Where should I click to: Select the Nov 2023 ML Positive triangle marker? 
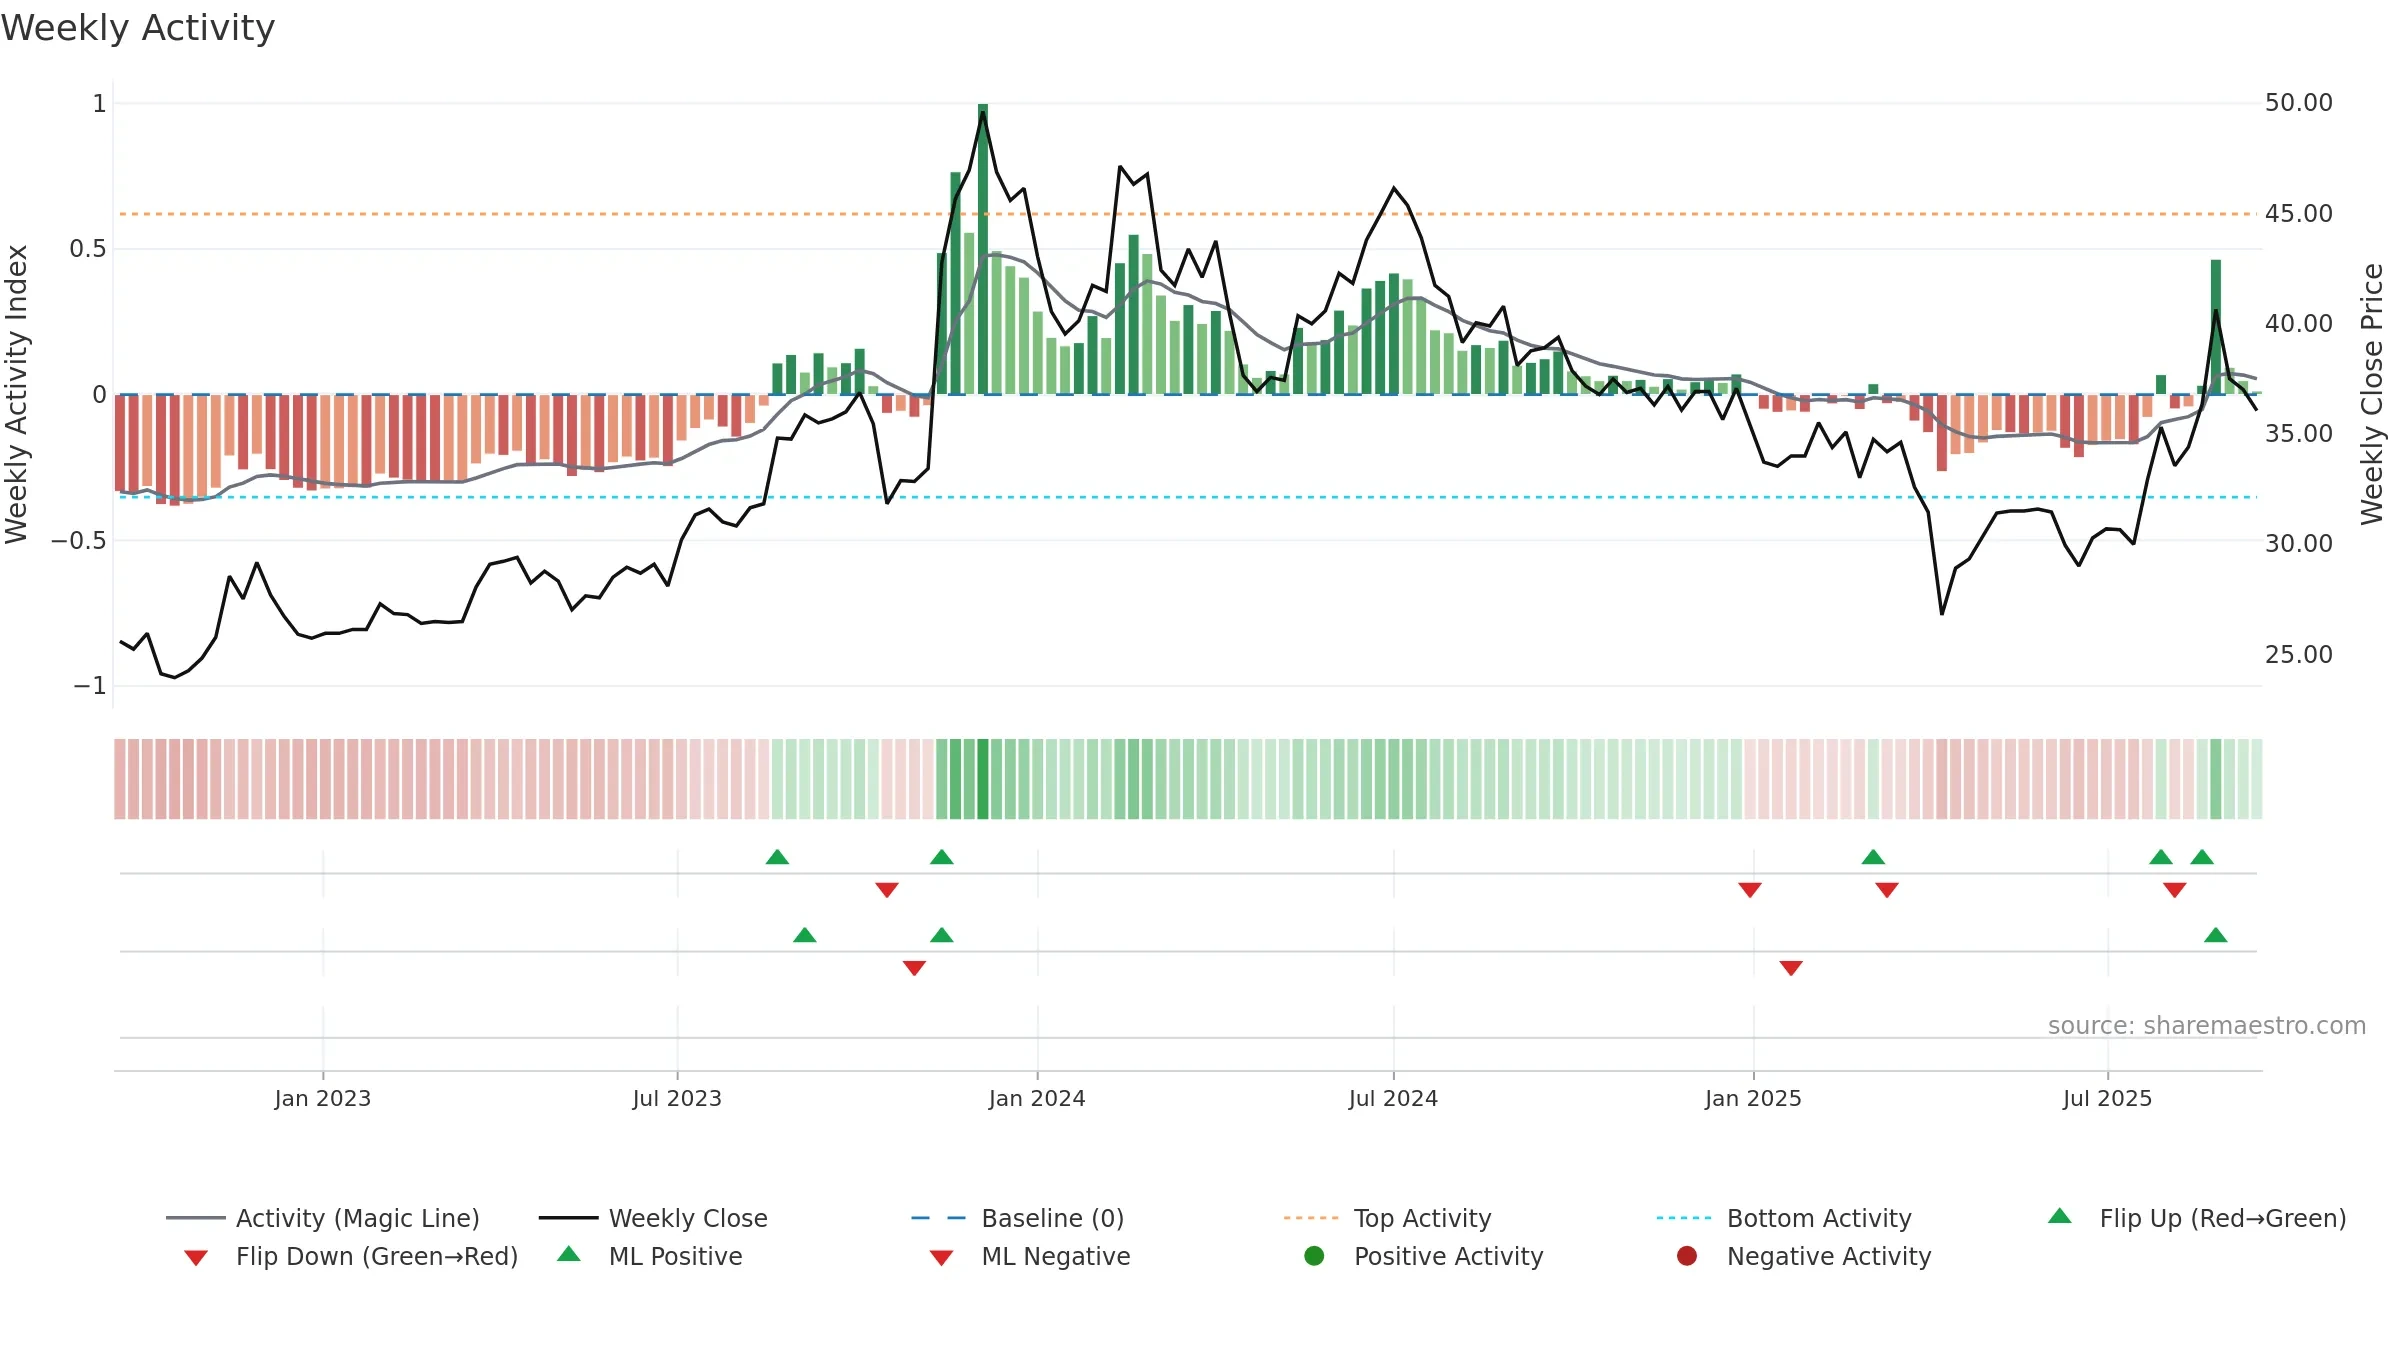pyautogui.click(x=942, y=935)
